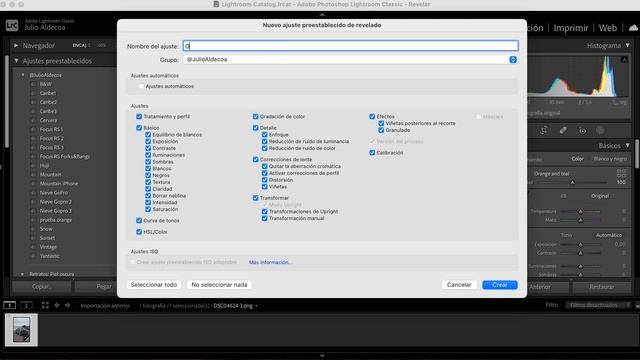Collapse the Ajustes preestablecidos panel
640x360 pixels.
click(16, 61)
